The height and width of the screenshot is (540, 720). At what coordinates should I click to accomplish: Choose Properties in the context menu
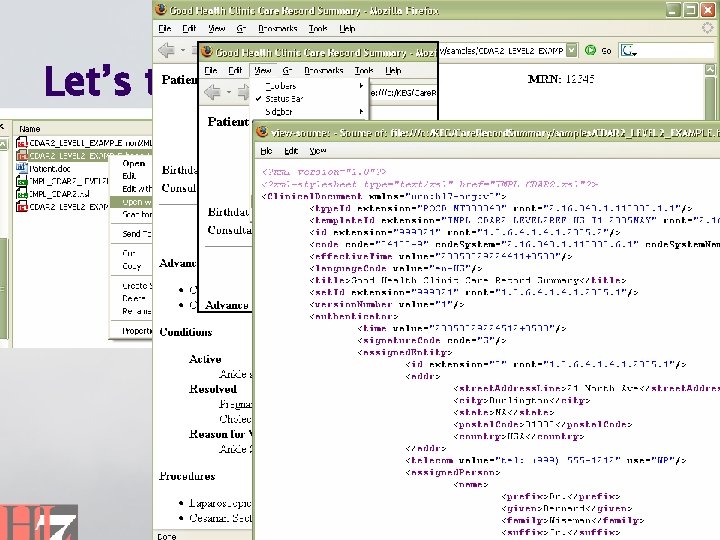[x=137, y=331]
